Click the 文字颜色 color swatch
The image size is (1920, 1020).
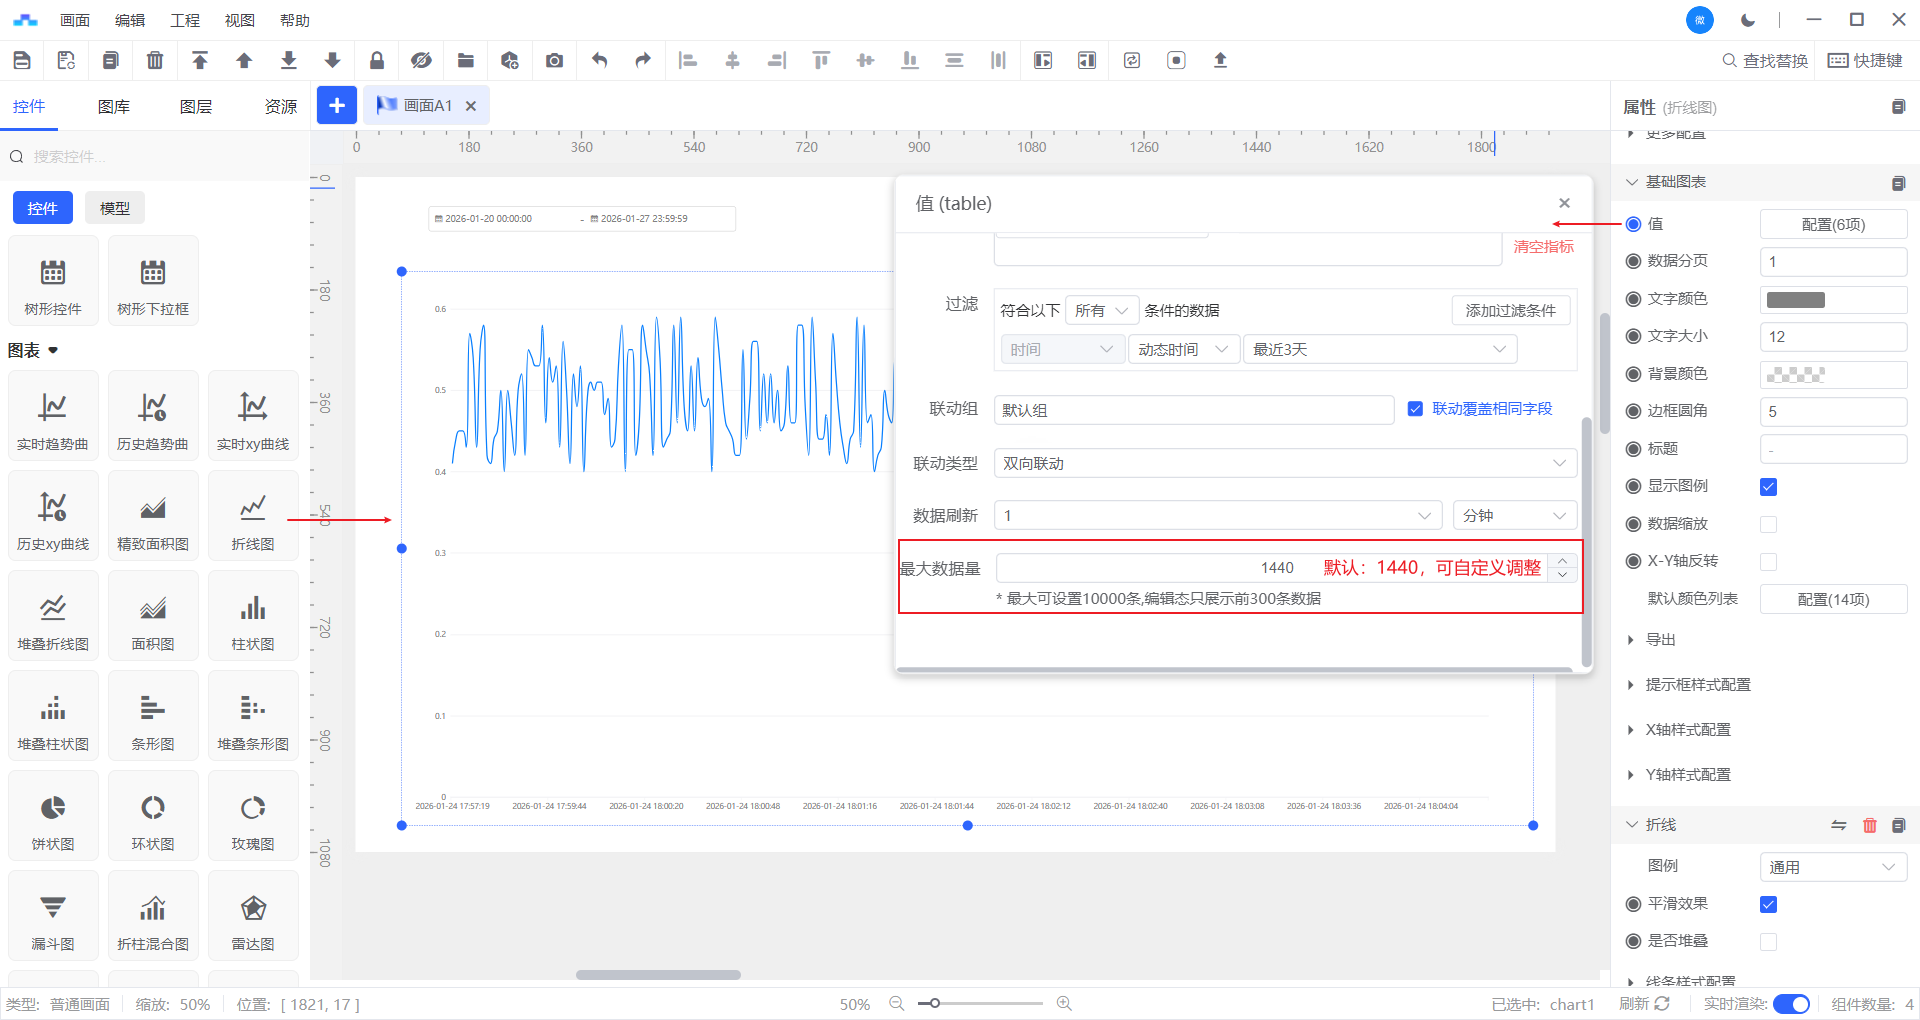coord(1796,300)
